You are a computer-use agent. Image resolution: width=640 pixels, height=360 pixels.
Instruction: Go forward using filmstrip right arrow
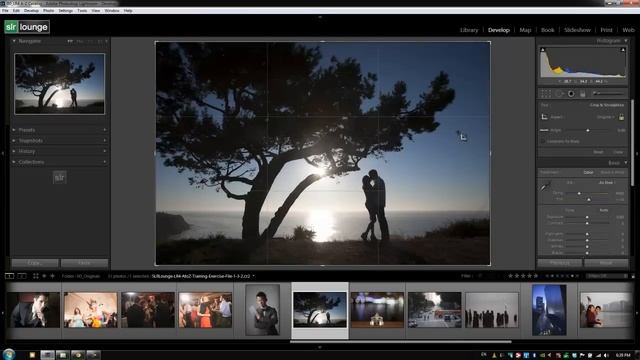[52, 276]
